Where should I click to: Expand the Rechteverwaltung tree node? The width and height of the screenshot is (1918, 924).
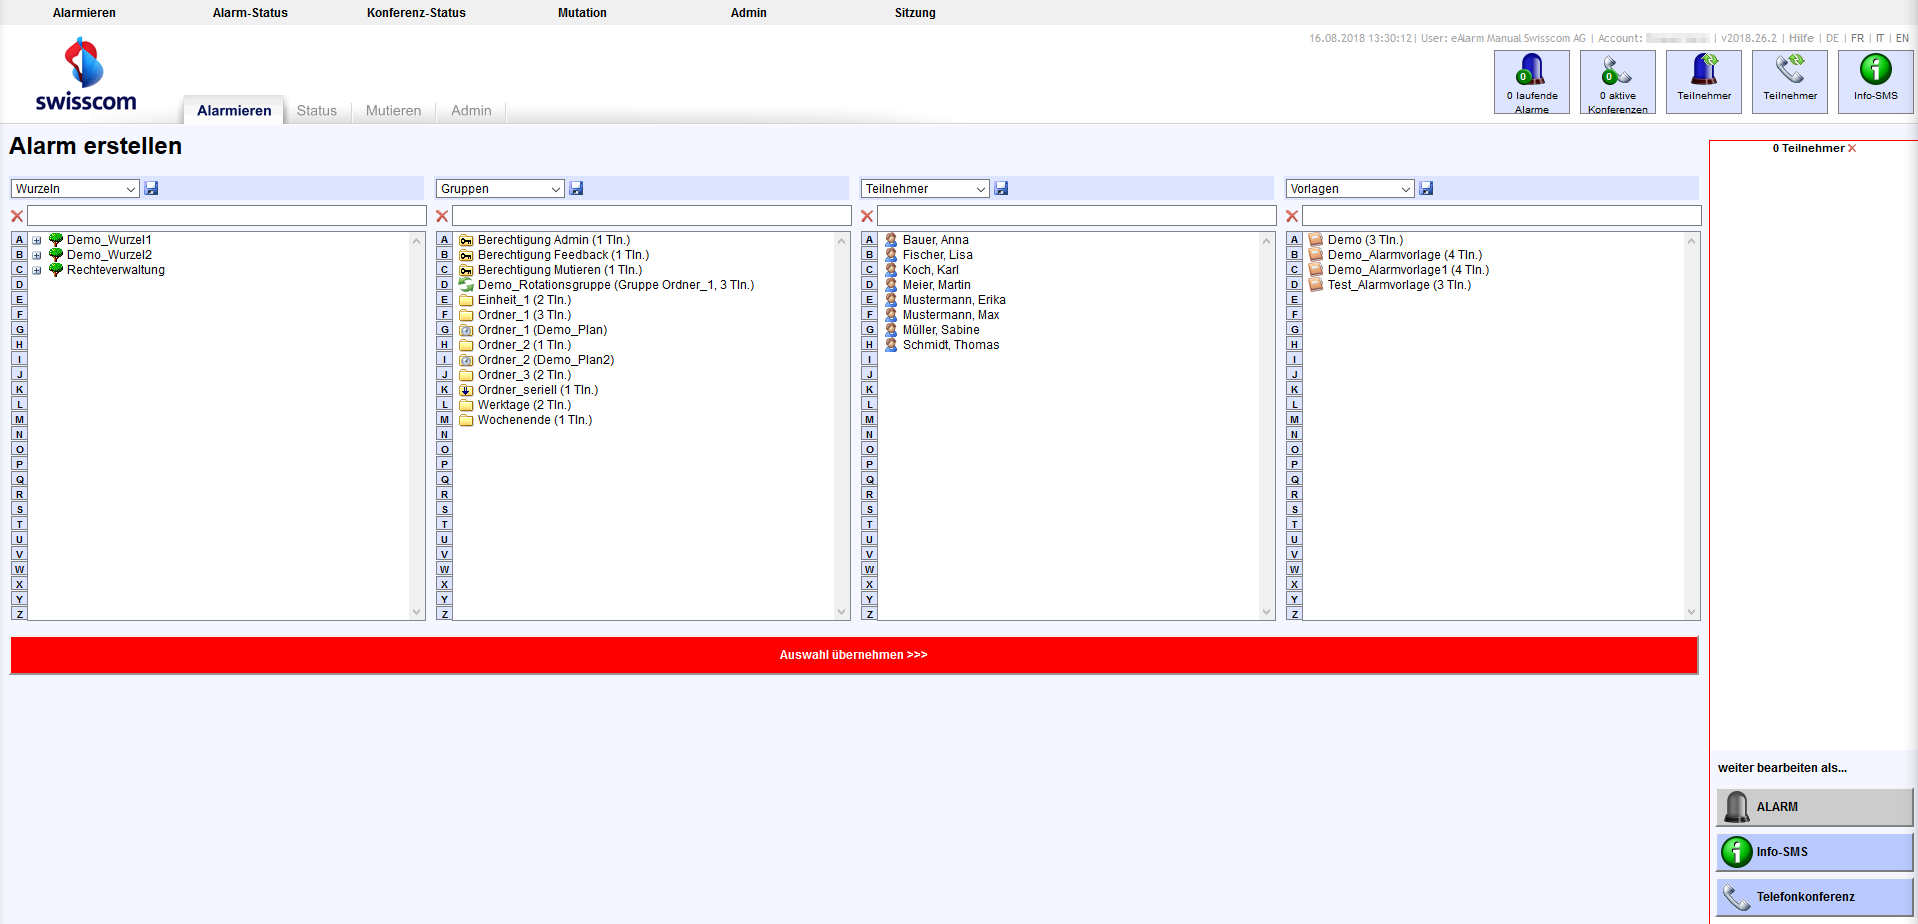point(37,270)
